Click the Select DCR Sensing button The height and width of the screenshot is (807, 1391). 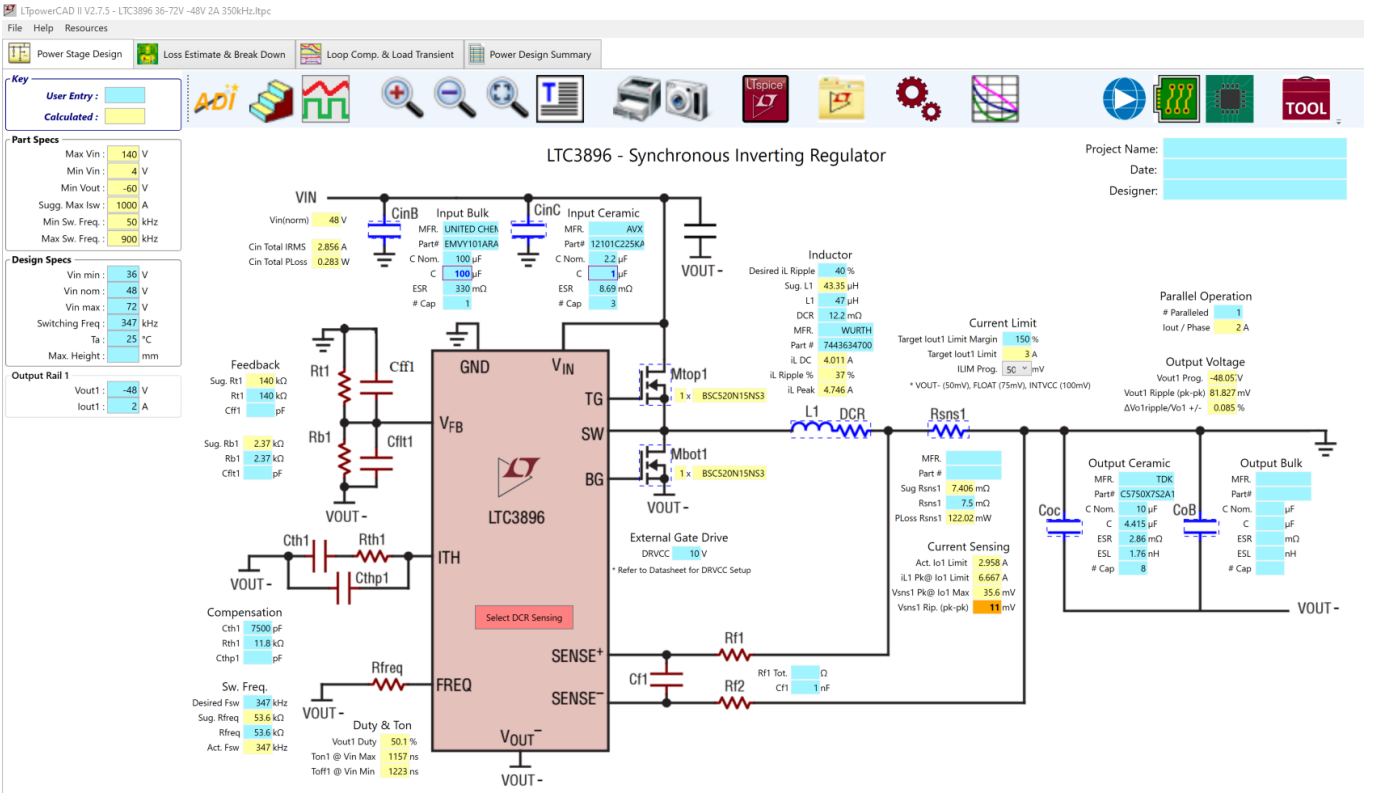[524, 617]
